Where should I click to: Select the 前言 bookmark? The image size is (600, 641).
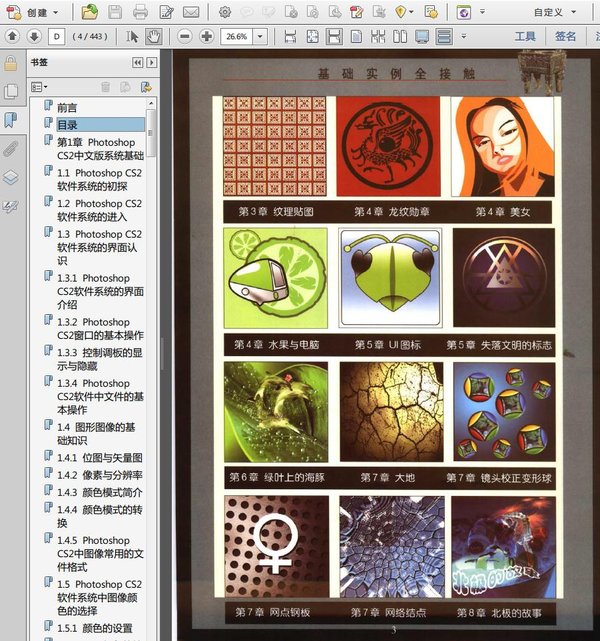coord(67,107)
